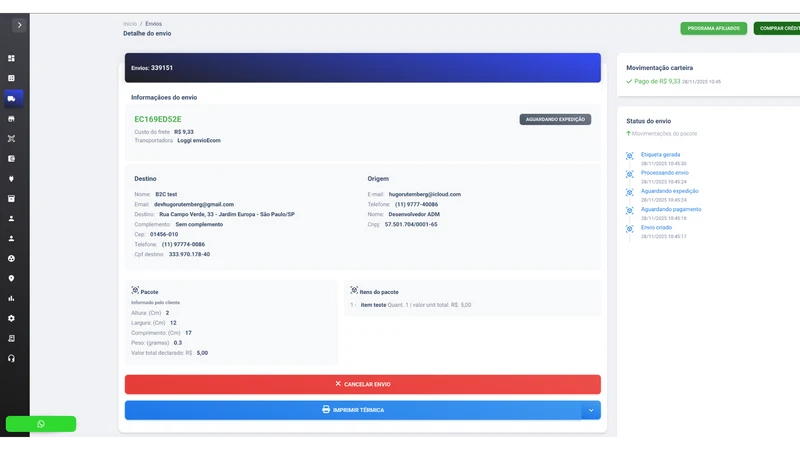Open the dashboard icon in sidebar
Image resolution: width=800 pixels, height=450 pixels.
(11, 58)
